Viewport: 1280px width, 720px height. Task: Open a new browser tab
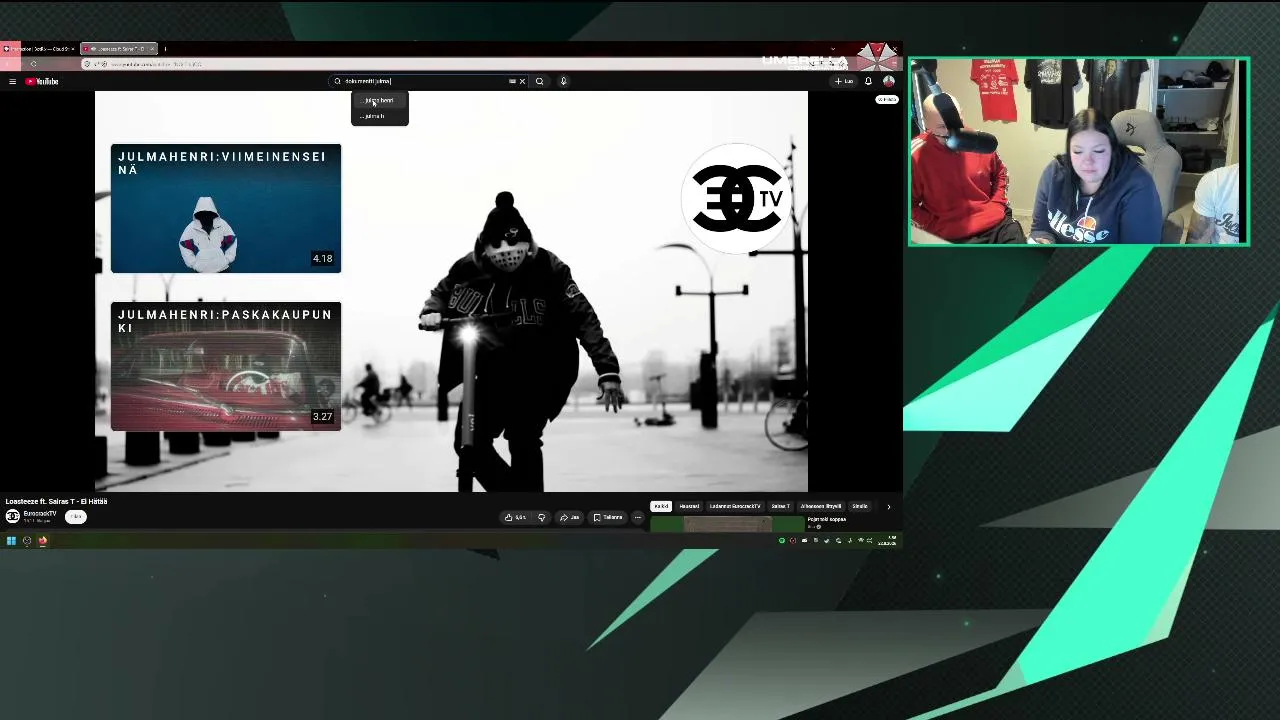[x=166, y=49]
